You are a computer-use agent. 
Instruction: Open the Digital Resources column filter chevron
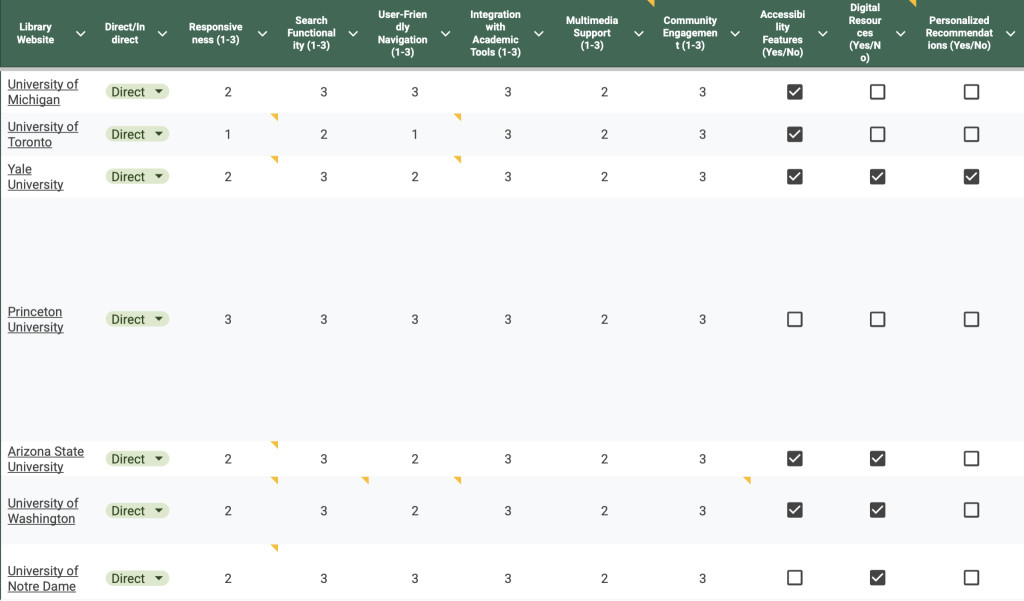(x=900, y=33)
